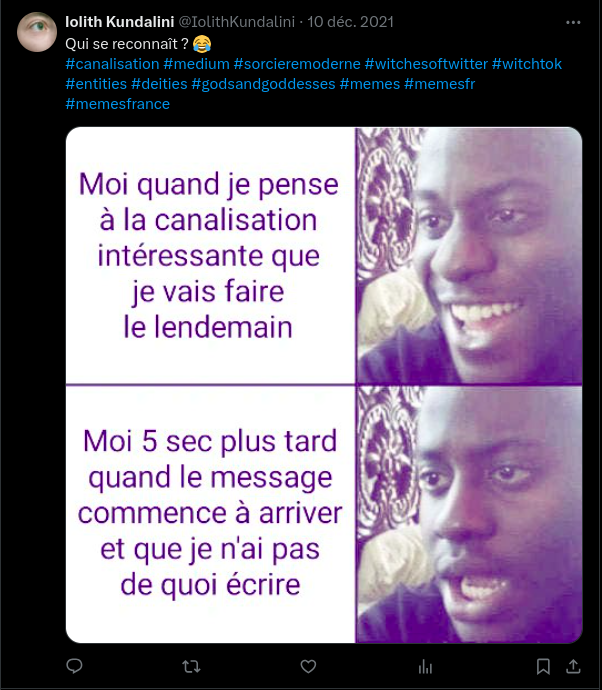
Task: Click the share upload icon
Action: (573, 667)
